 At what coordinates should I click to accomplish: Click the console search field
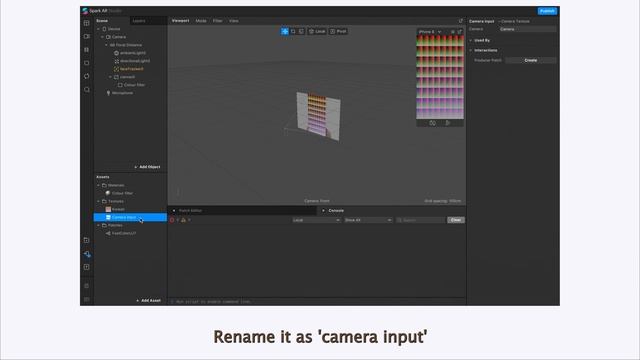421,220
